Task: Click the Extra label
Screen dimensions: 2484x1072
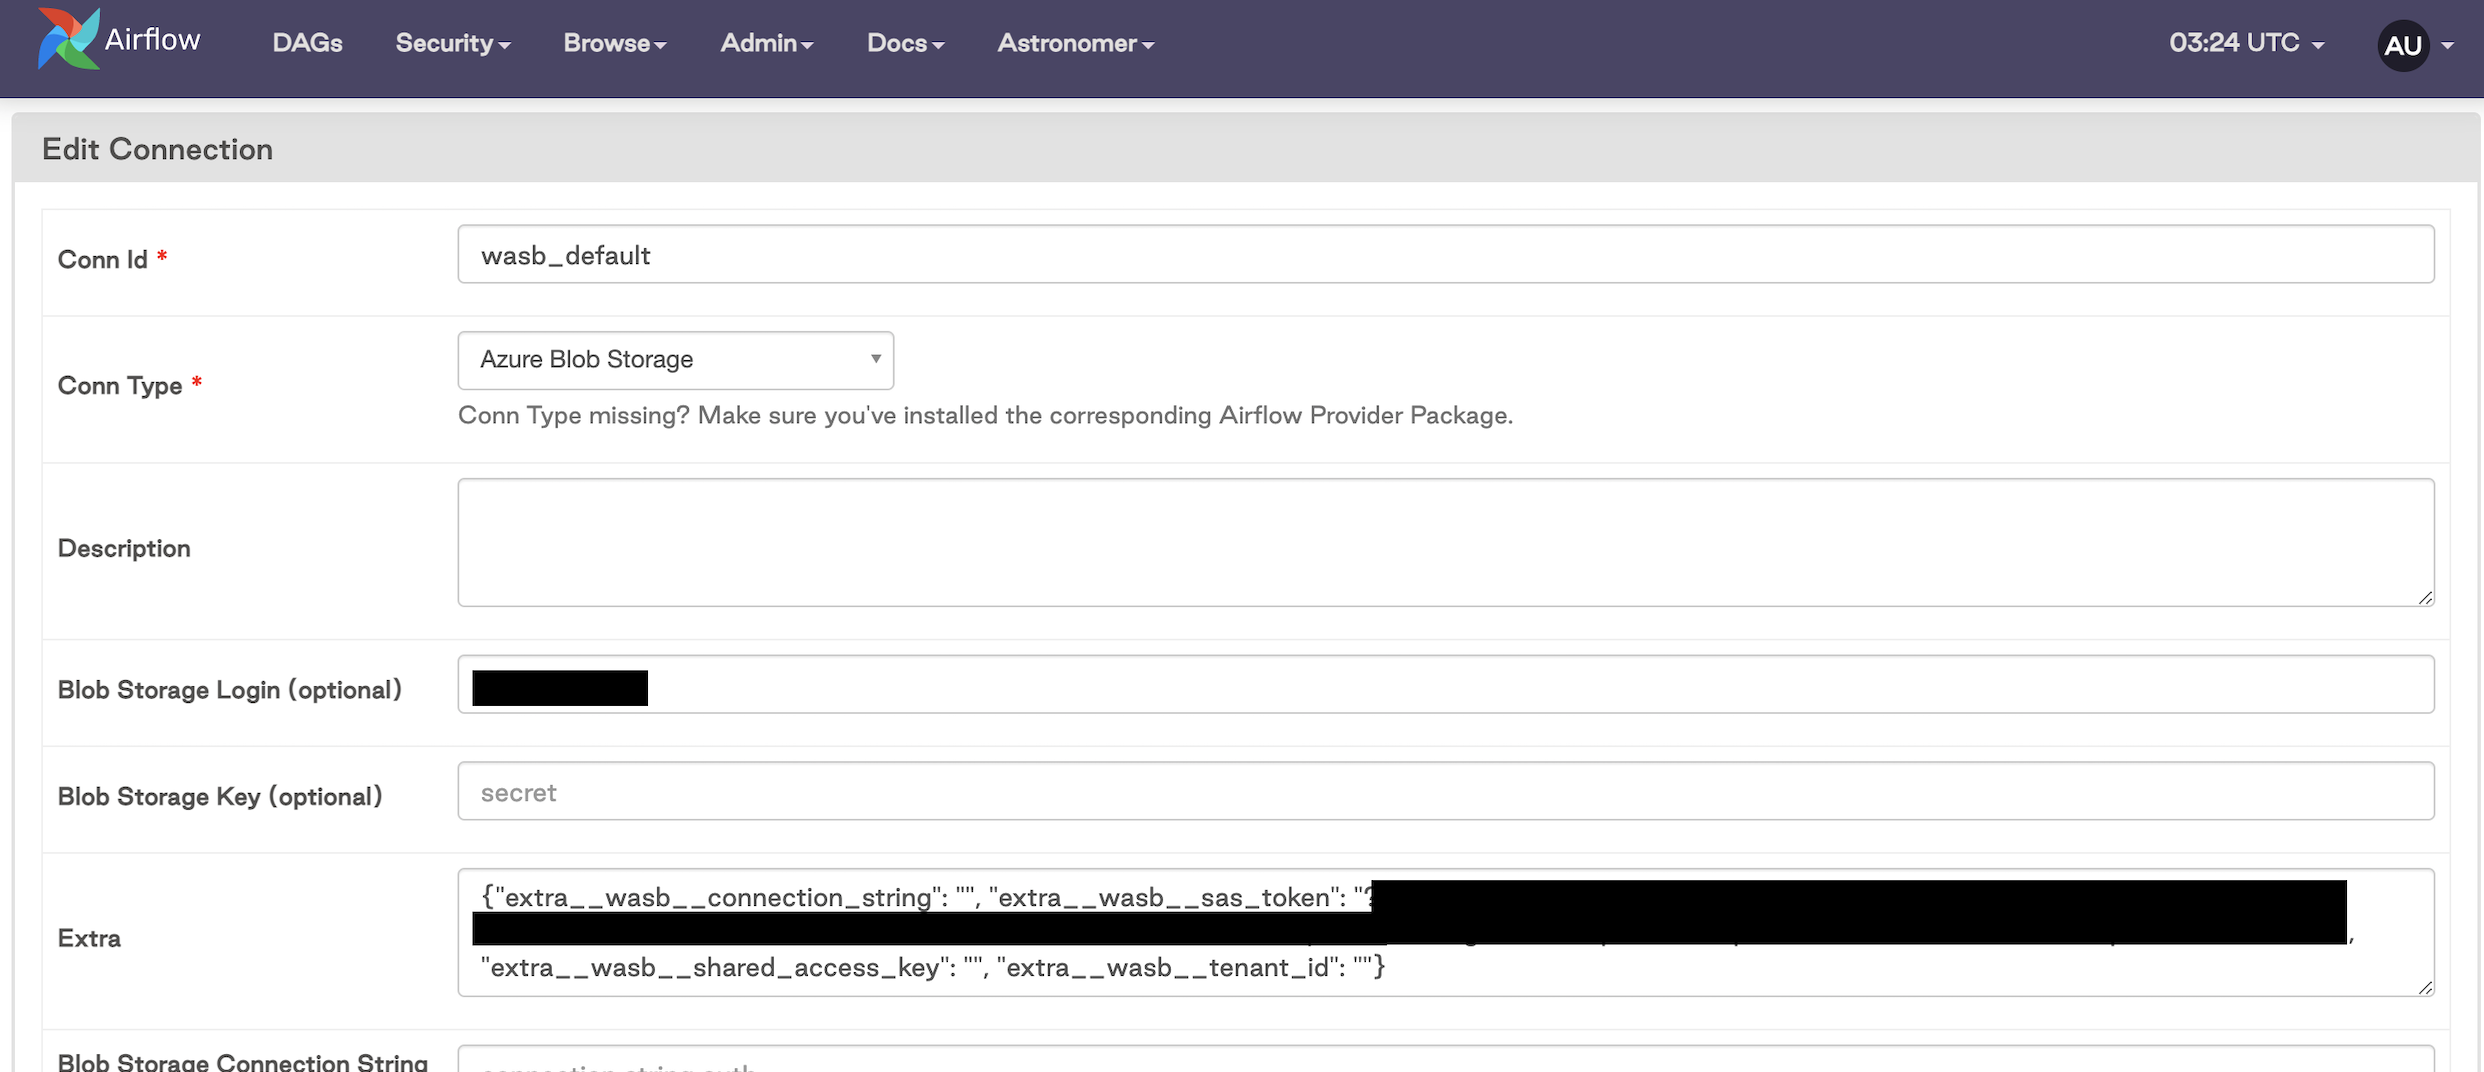Action: pos(89,938)
